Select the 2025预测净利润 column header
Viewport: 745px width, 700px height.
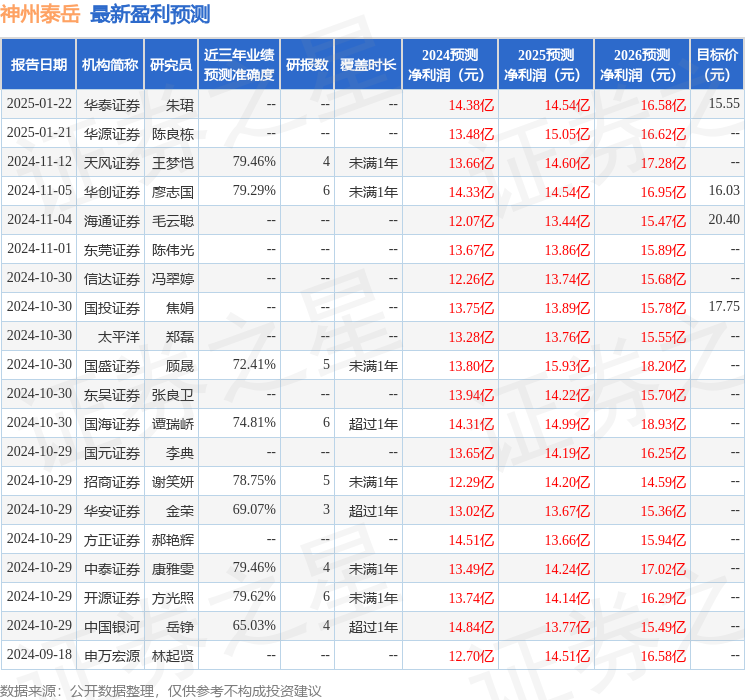(x=546, y=65)
